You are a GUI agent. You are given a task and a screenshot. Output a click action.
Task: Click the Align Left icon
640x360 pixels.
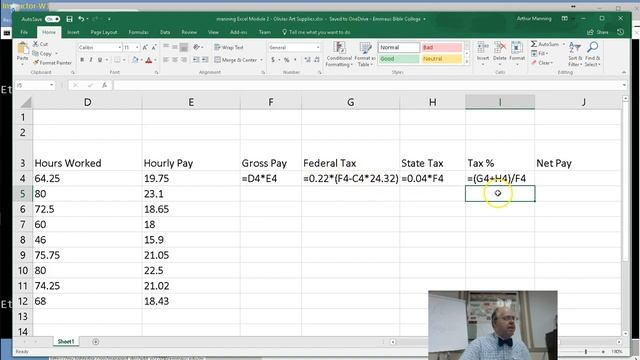166,60
